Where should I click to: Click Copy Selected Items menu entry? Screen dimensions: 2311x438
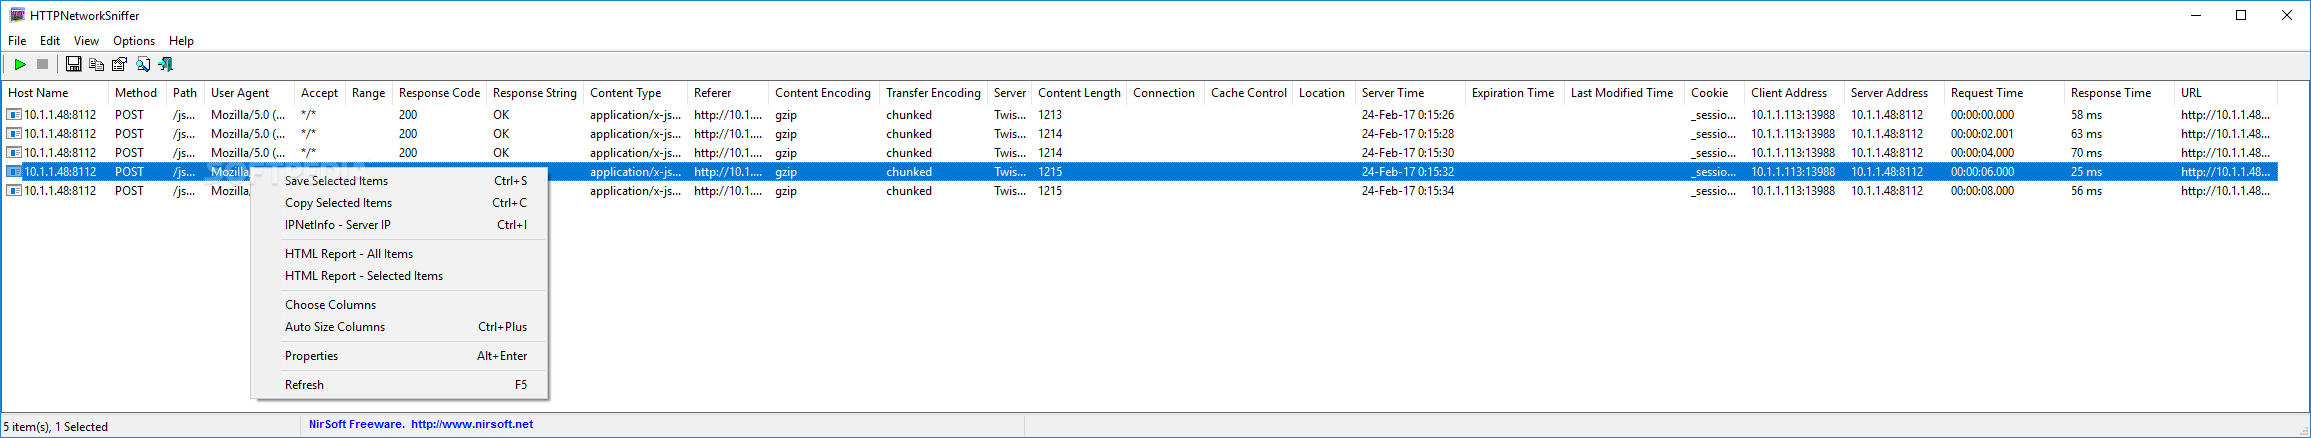click(x=338, y=203)
